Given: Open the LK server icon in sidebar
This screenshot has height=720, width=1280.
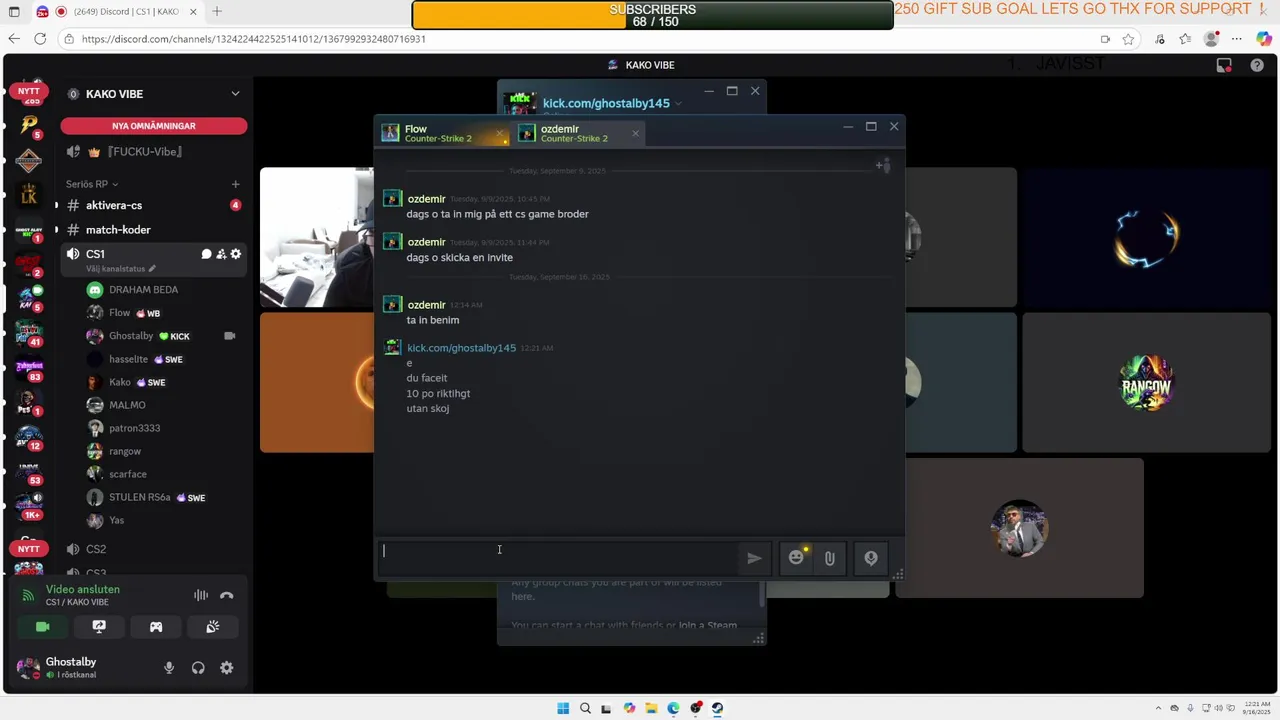Looking at the screenshot, I should 29,194.
